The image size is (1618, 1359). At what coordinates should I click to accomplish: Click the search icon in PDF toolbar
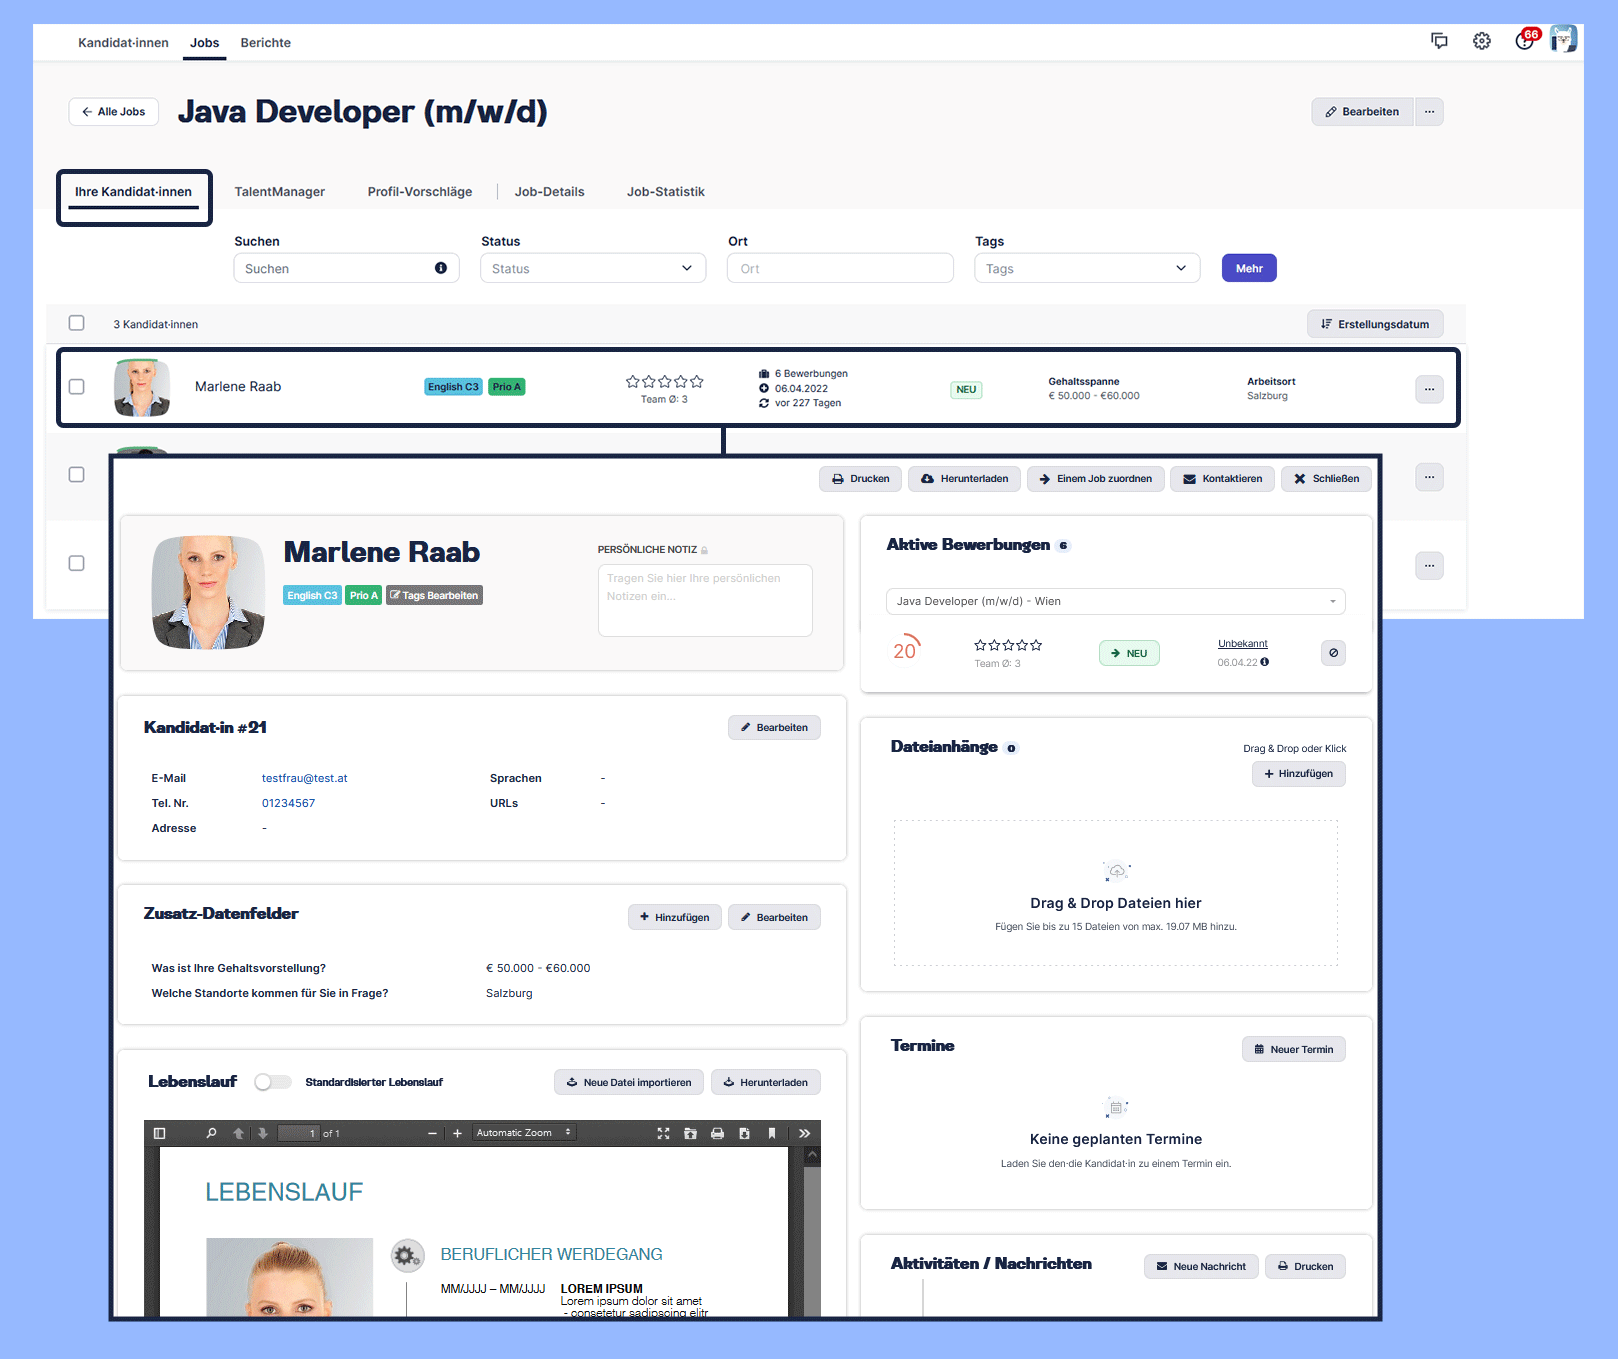coord(211,1133)
